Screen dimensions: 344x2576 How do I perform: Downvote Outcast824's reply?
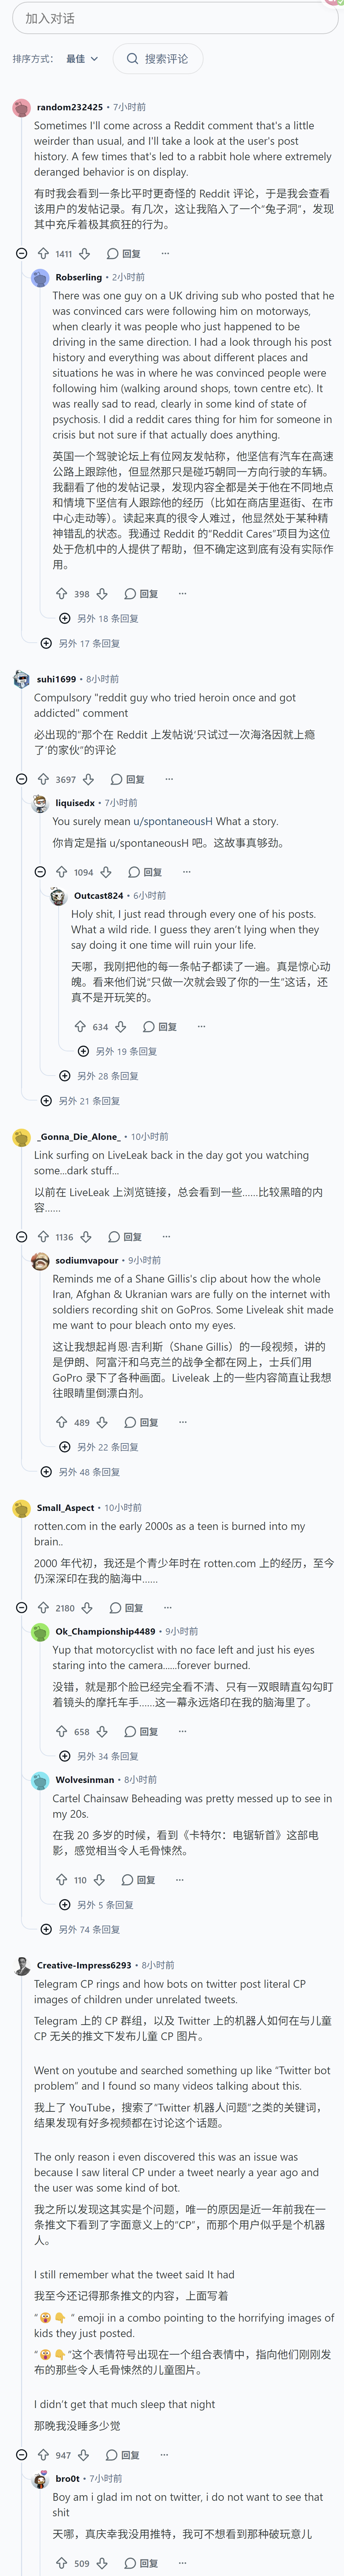pos(120,1027)
